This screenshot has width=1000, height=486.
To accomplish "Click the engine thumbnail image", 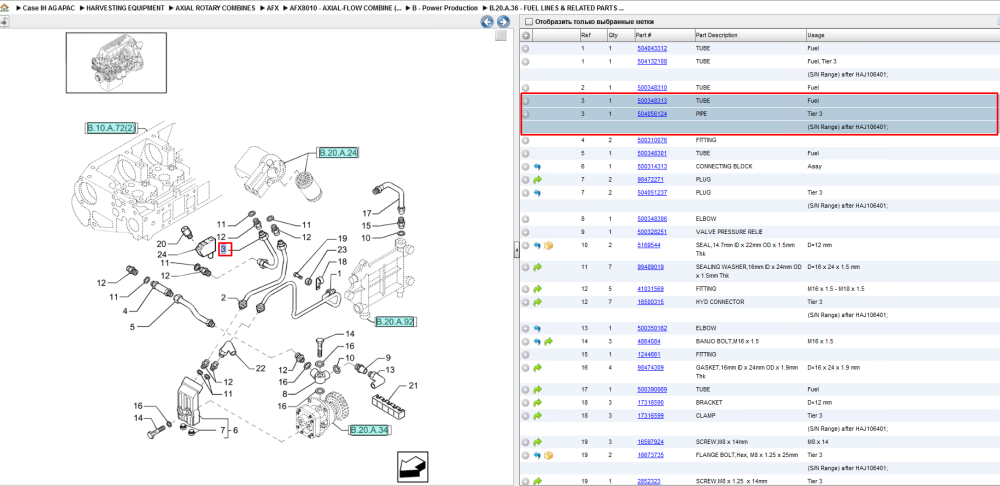I will click(116, 63).
